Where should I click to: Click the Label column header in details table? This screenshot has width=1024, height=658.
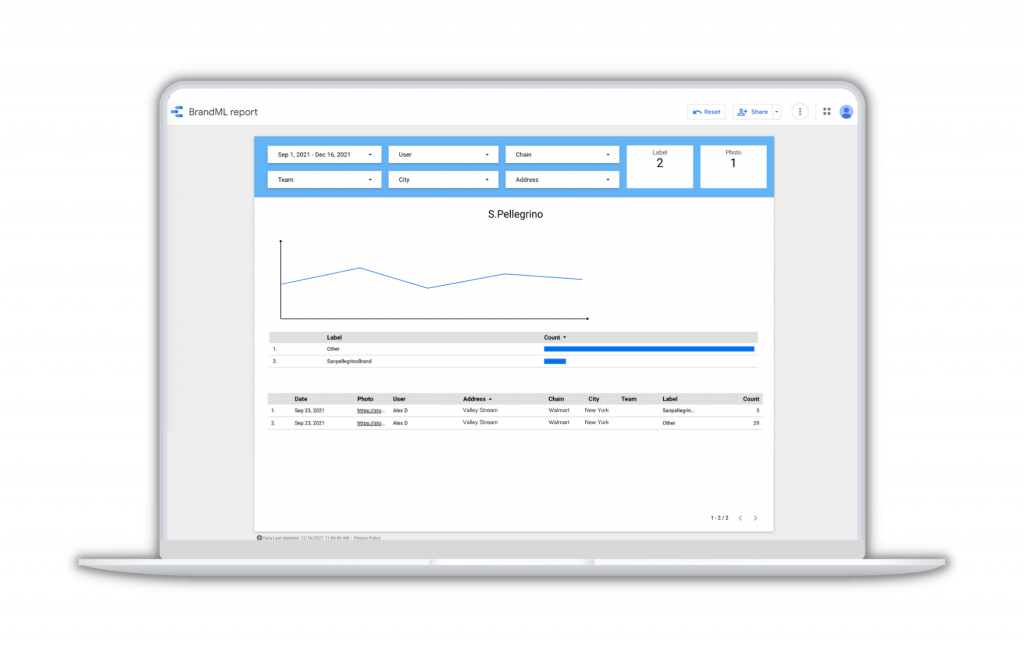point(670,399)
